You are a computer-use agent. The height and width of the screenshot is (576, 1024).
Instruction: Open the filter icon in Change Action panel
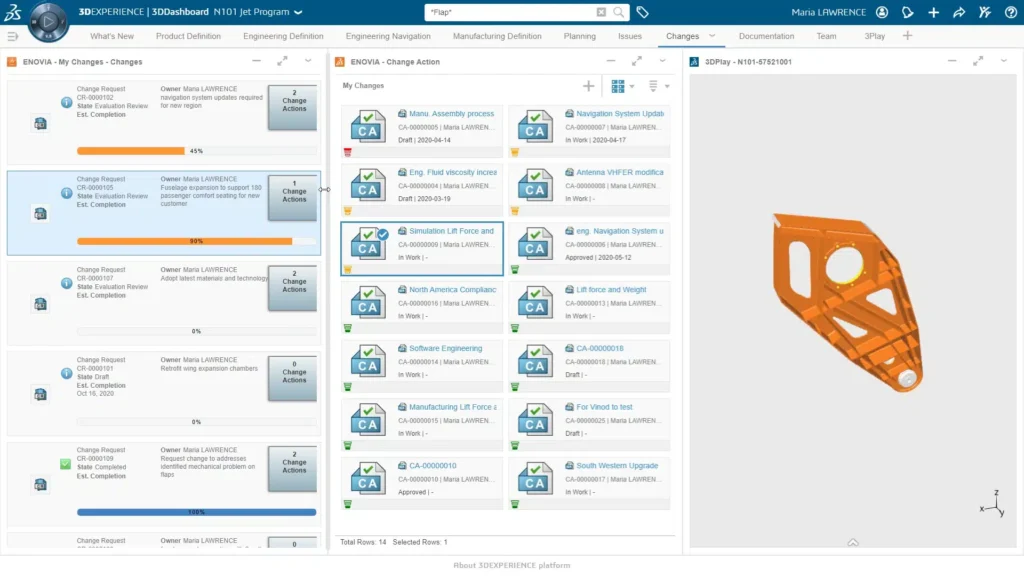655,86
